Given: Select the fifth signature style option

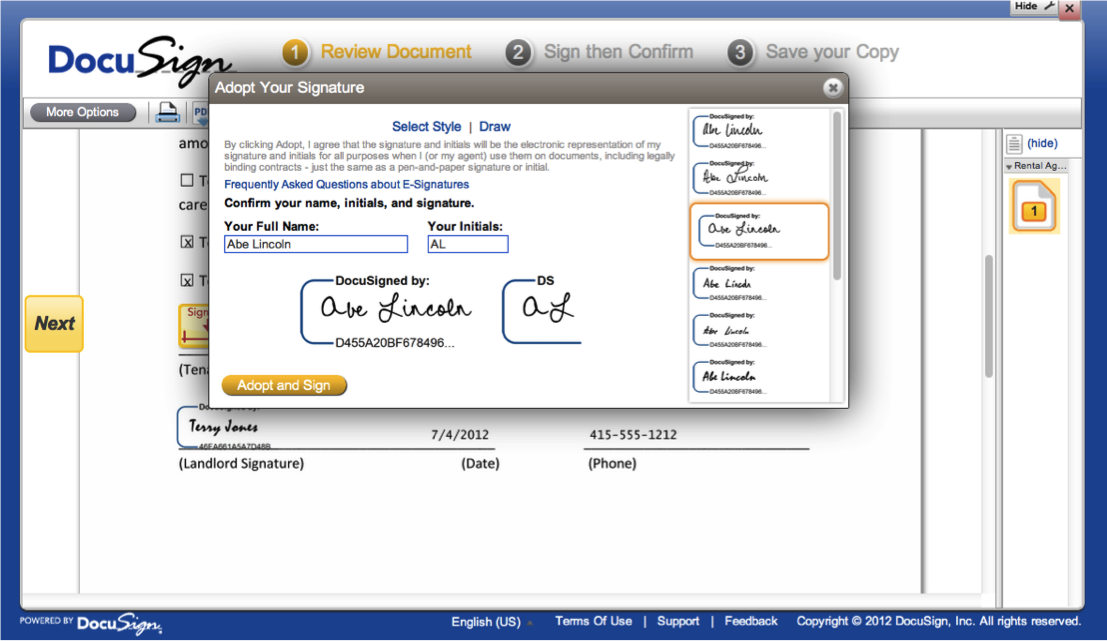Looking at the screenshot, I should (x=731, y=330).
